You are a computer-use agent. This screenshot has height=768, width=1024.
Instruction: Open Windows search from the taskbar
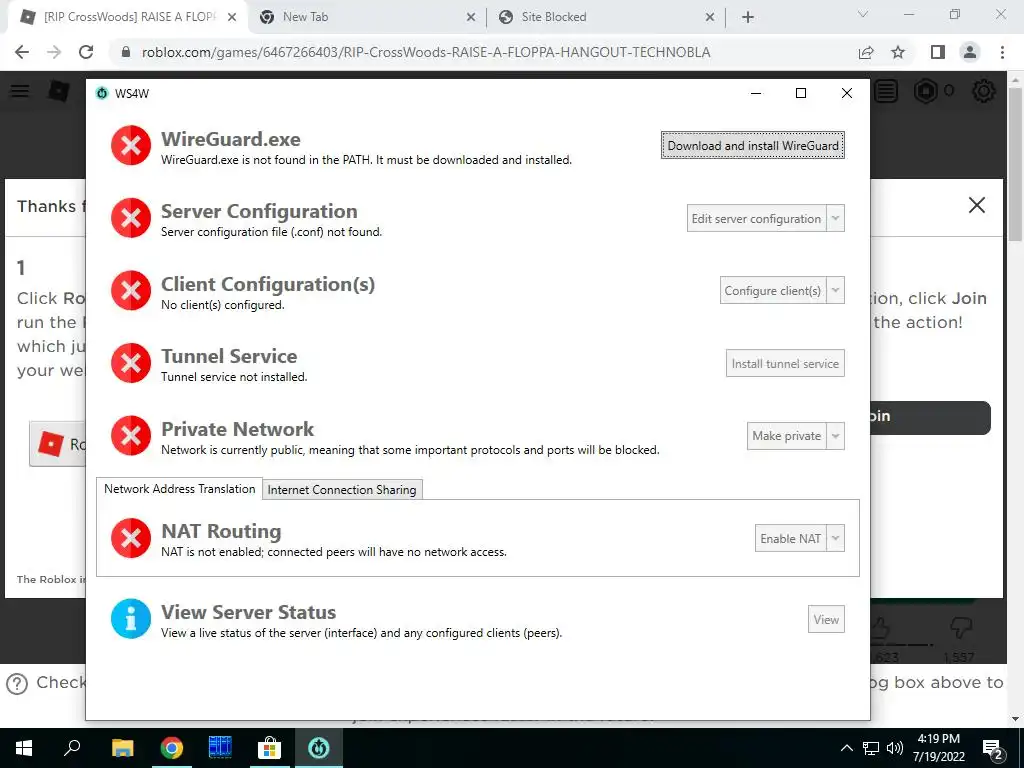click(x=72, y=747)
